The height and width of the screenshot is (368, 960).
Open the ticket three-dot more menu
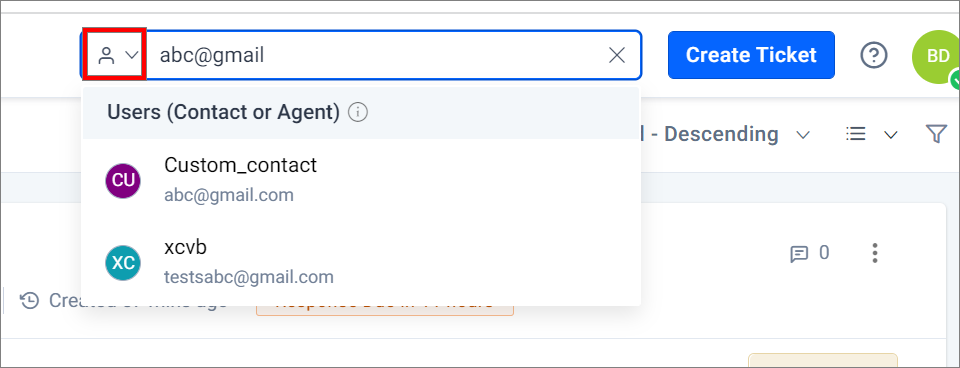[875, 253]
